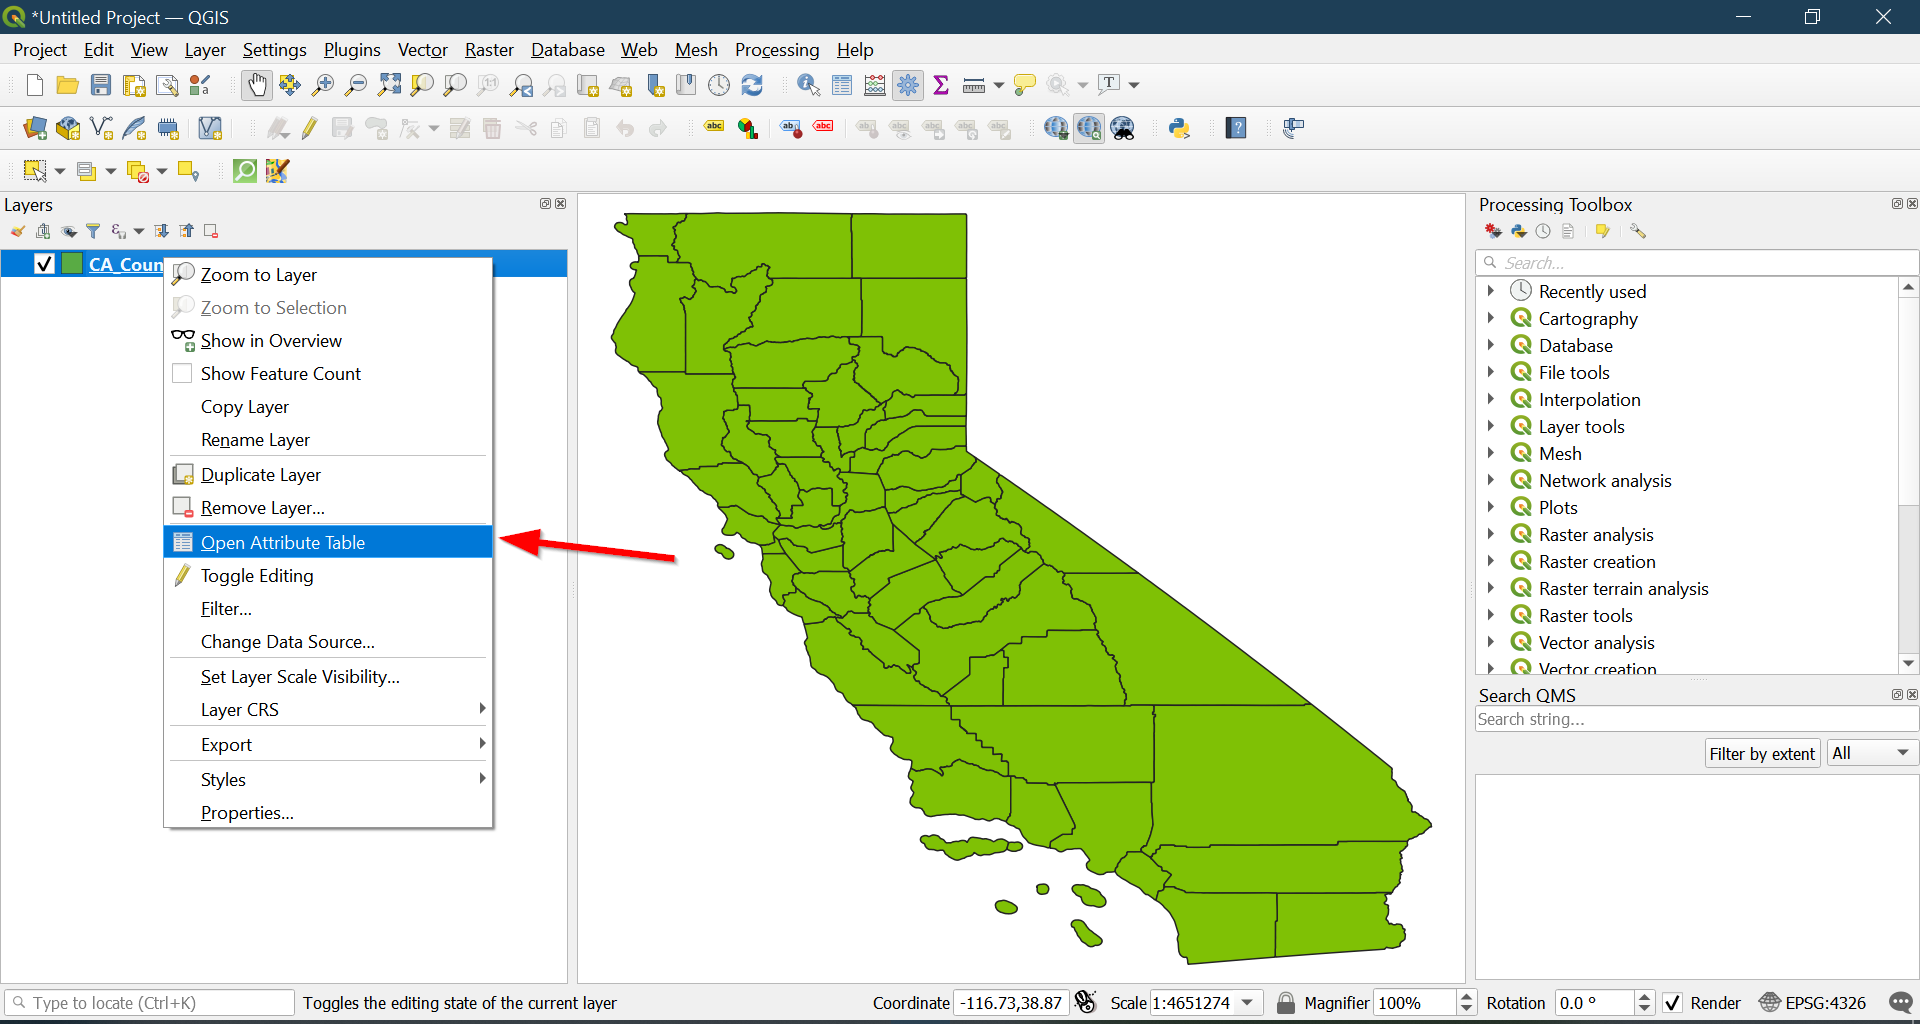This screenshot has width=1920, height=1024.
Task: Select the Pan Map hand tool
Action: pyautogui.click(x=257, y=86)
